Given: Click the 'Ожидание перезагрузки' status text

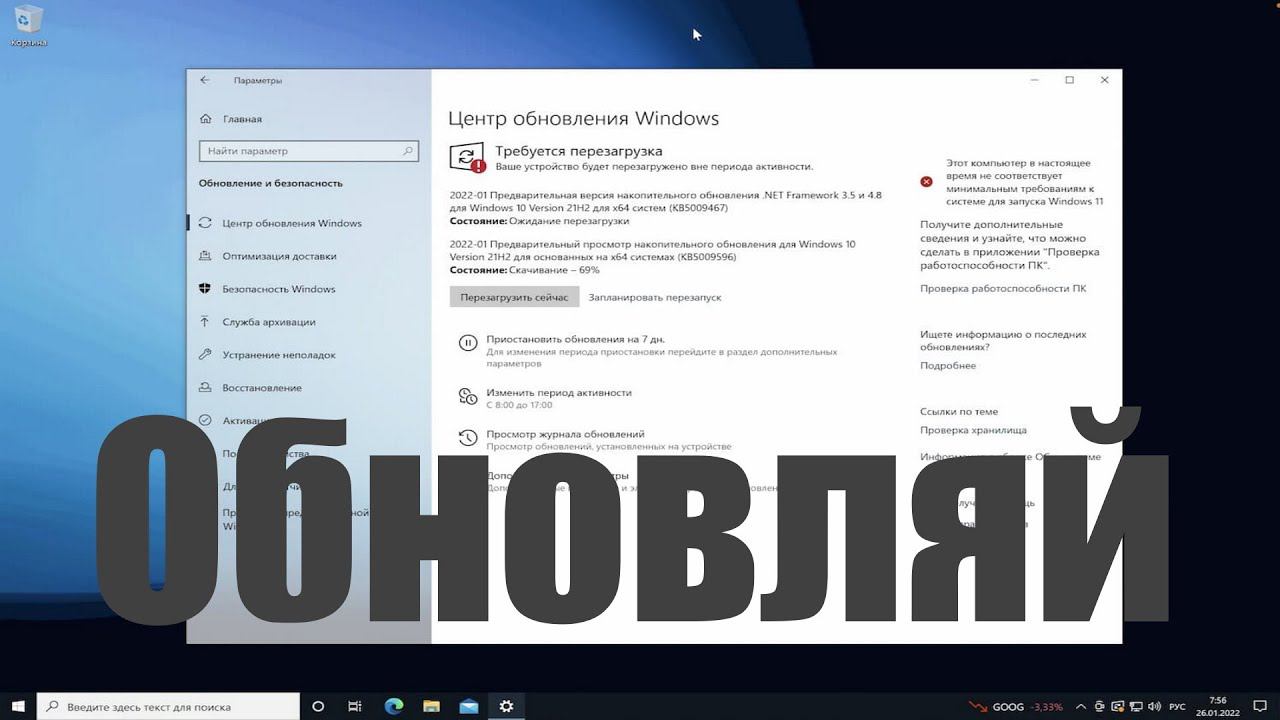Looking at the screenshot, I should pos(569,221).
